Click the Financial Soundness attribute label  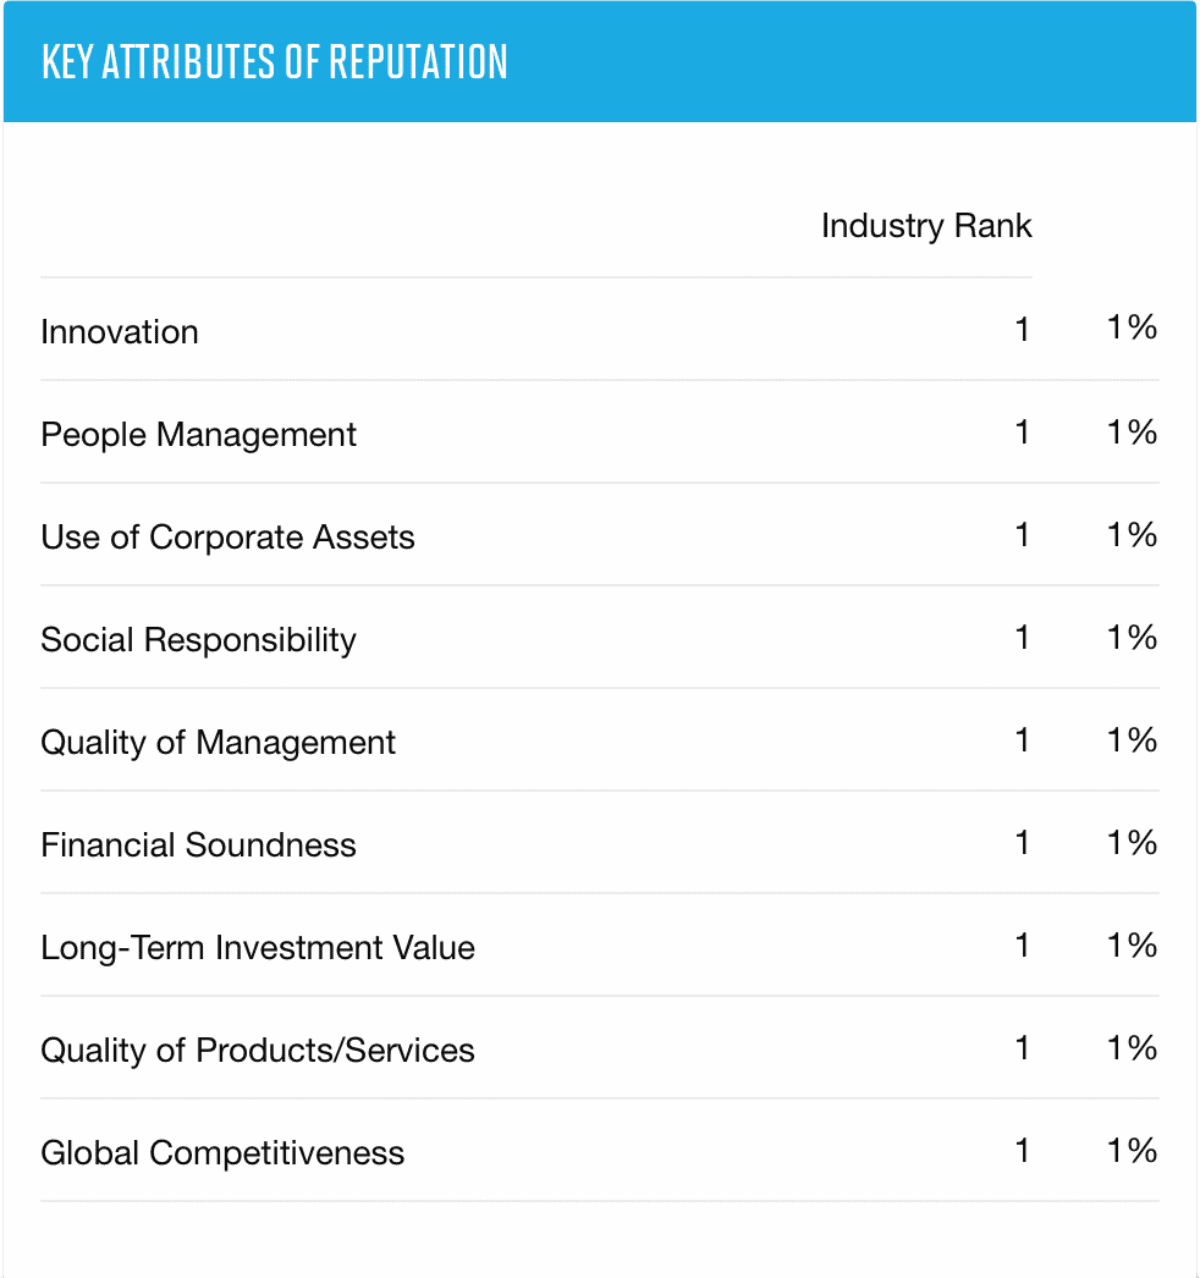pos(198,845)
